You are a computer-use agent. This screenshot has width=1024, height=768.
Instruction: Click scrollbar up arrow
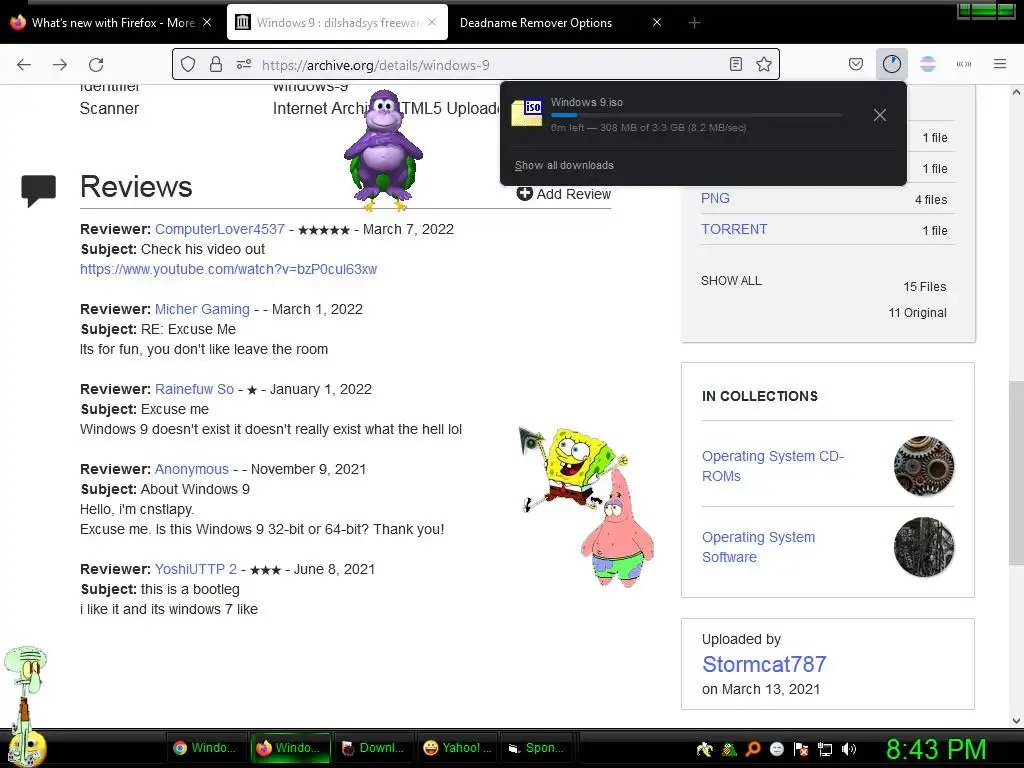tap(1016, 92)
